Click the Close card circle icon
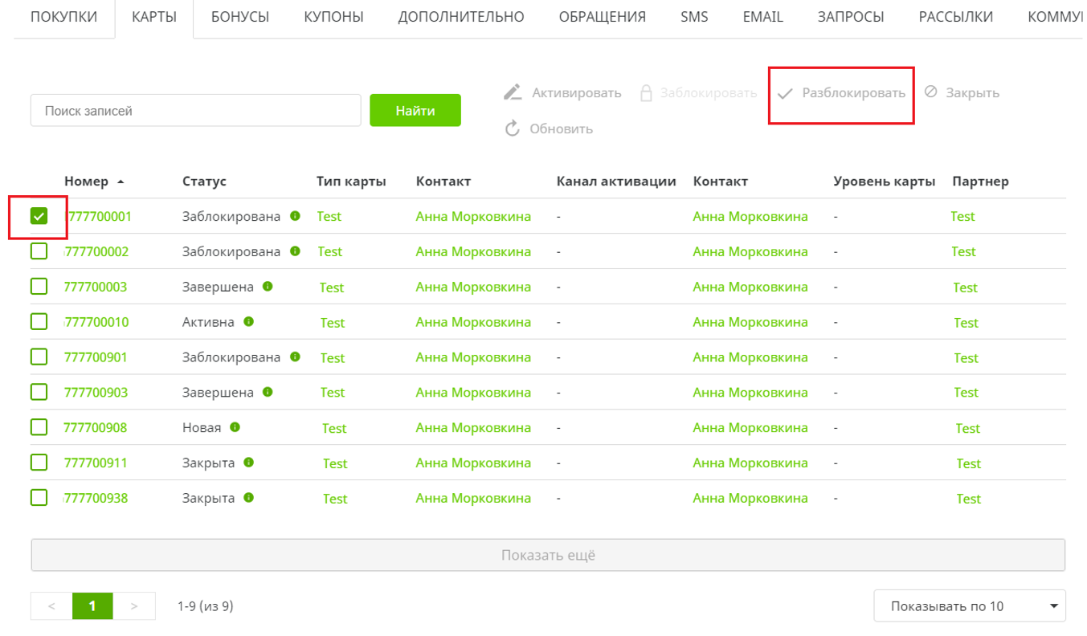1087x636 pixels. 931,92
